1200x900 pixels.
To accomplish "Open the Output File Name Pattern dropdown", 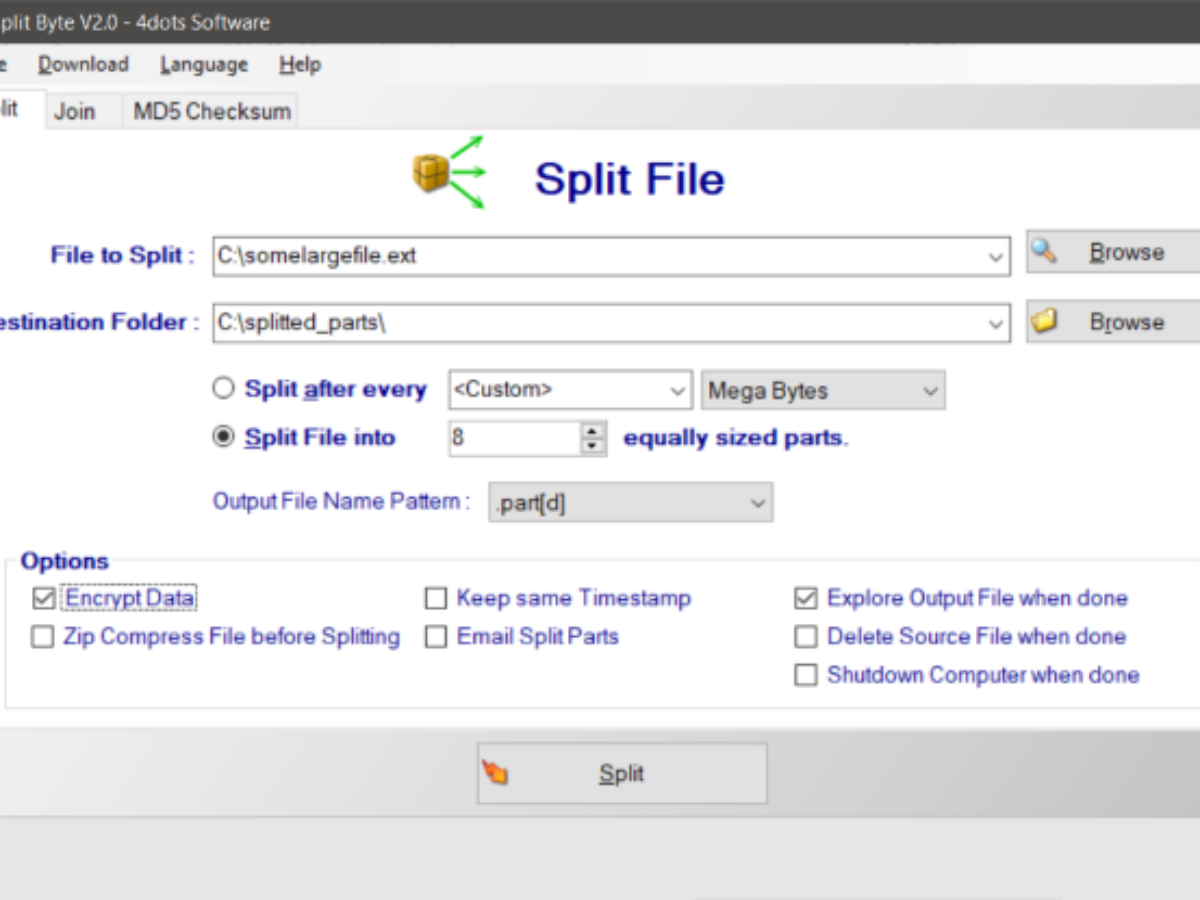I will click(758, 504).
